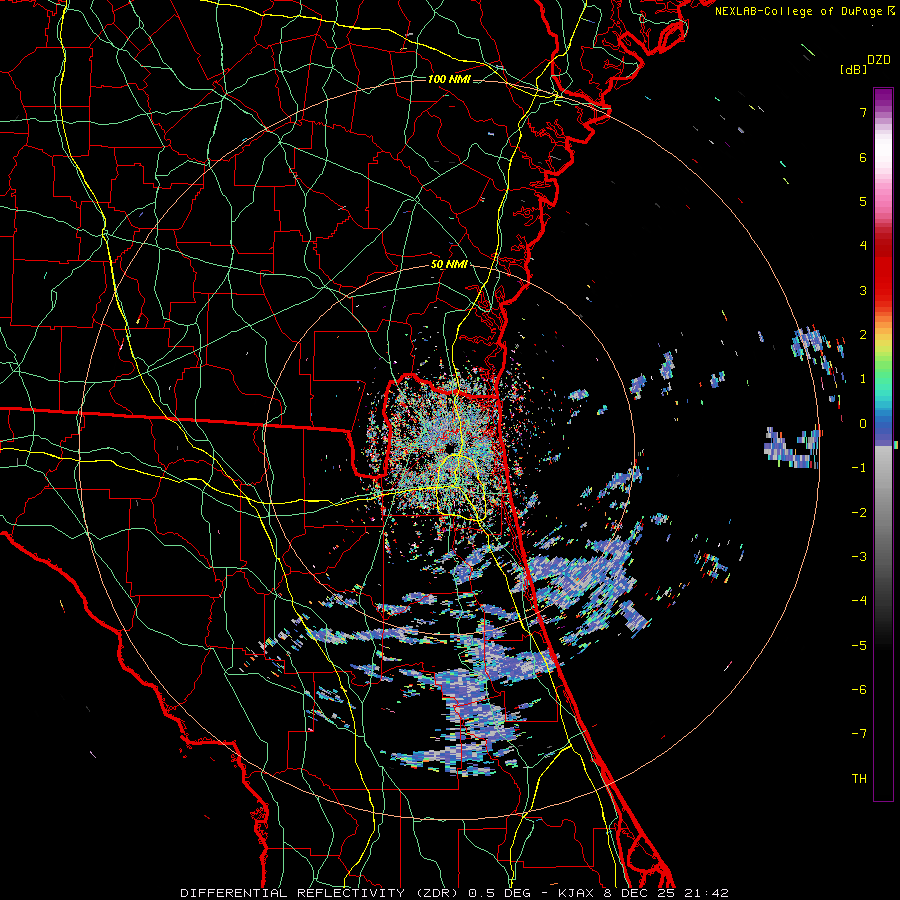Click the '21:42' timestamp in the caption
The width and height of the screenshot is (900, 900).
point(706,893)
